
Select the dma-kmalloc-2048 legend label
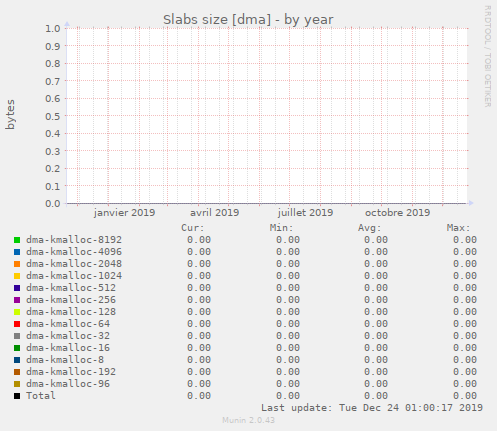[x=74, y=264]
